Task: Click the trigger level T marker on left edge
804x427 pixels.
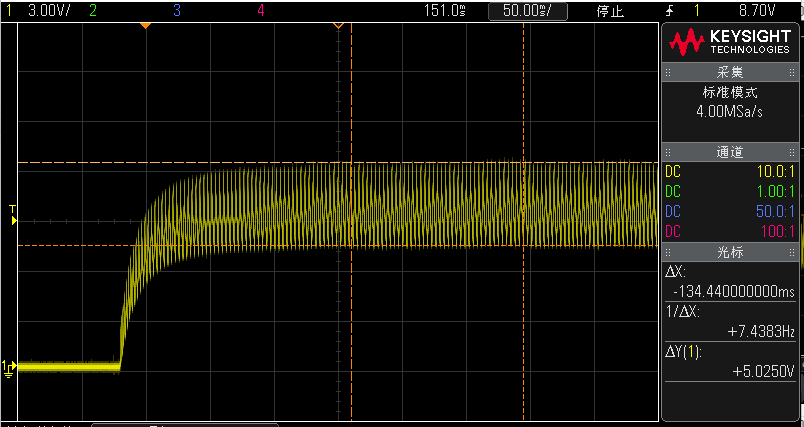Action: tap(13, 215)
